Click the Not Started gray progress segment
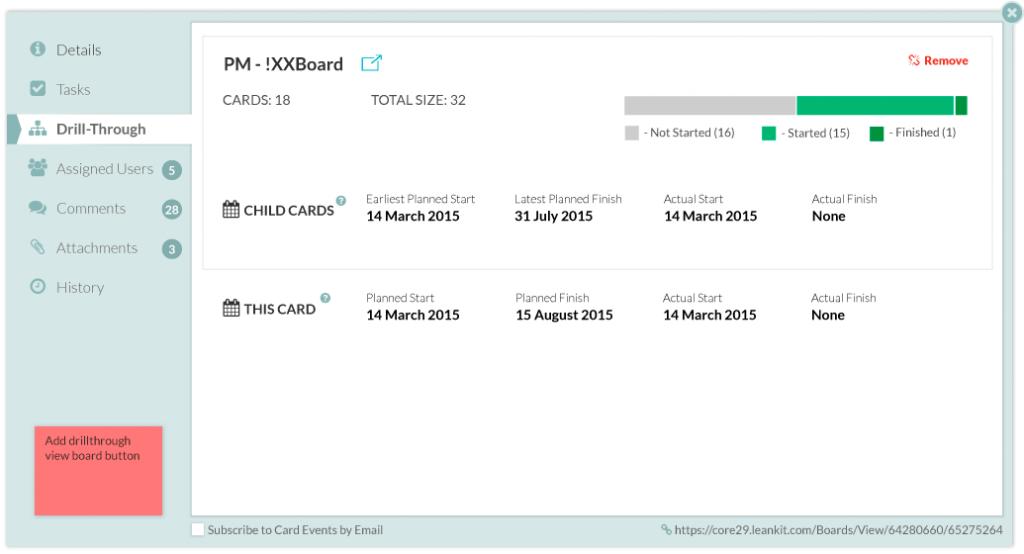1024x554 pixels. point(710,105)
